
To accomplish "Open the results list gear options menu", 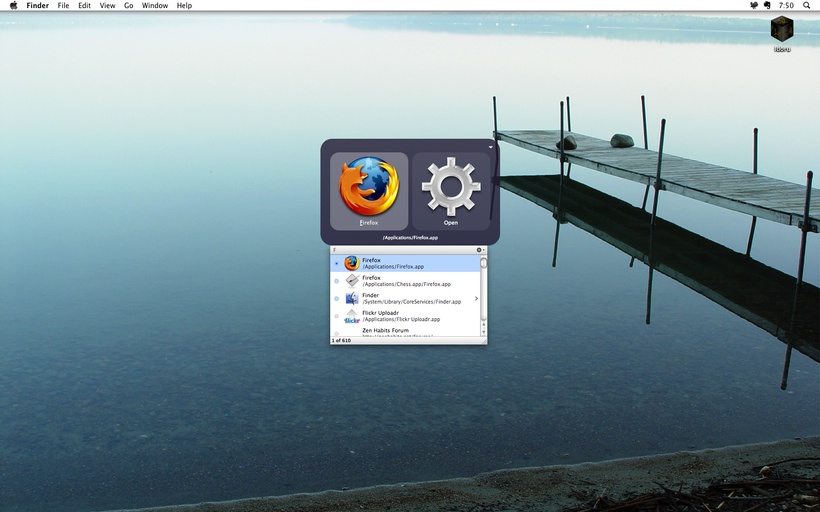I will tap(480, 250).
